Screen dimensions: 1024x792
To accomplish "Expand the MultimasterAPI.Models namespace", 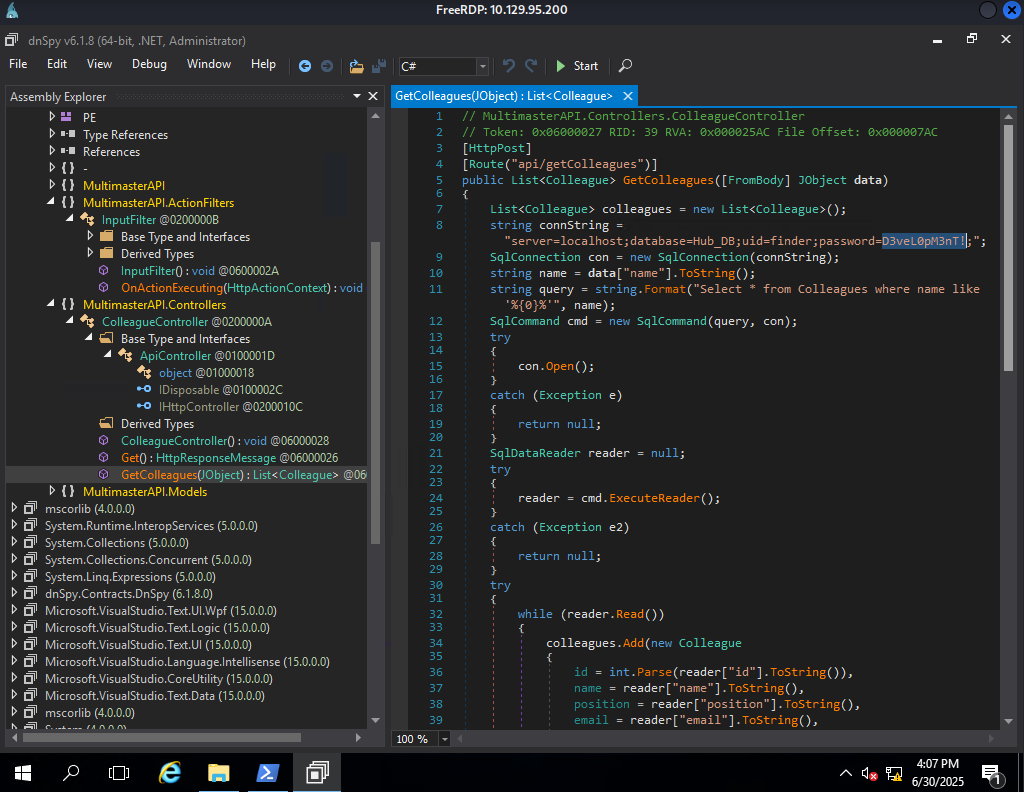I will point(52,491).
